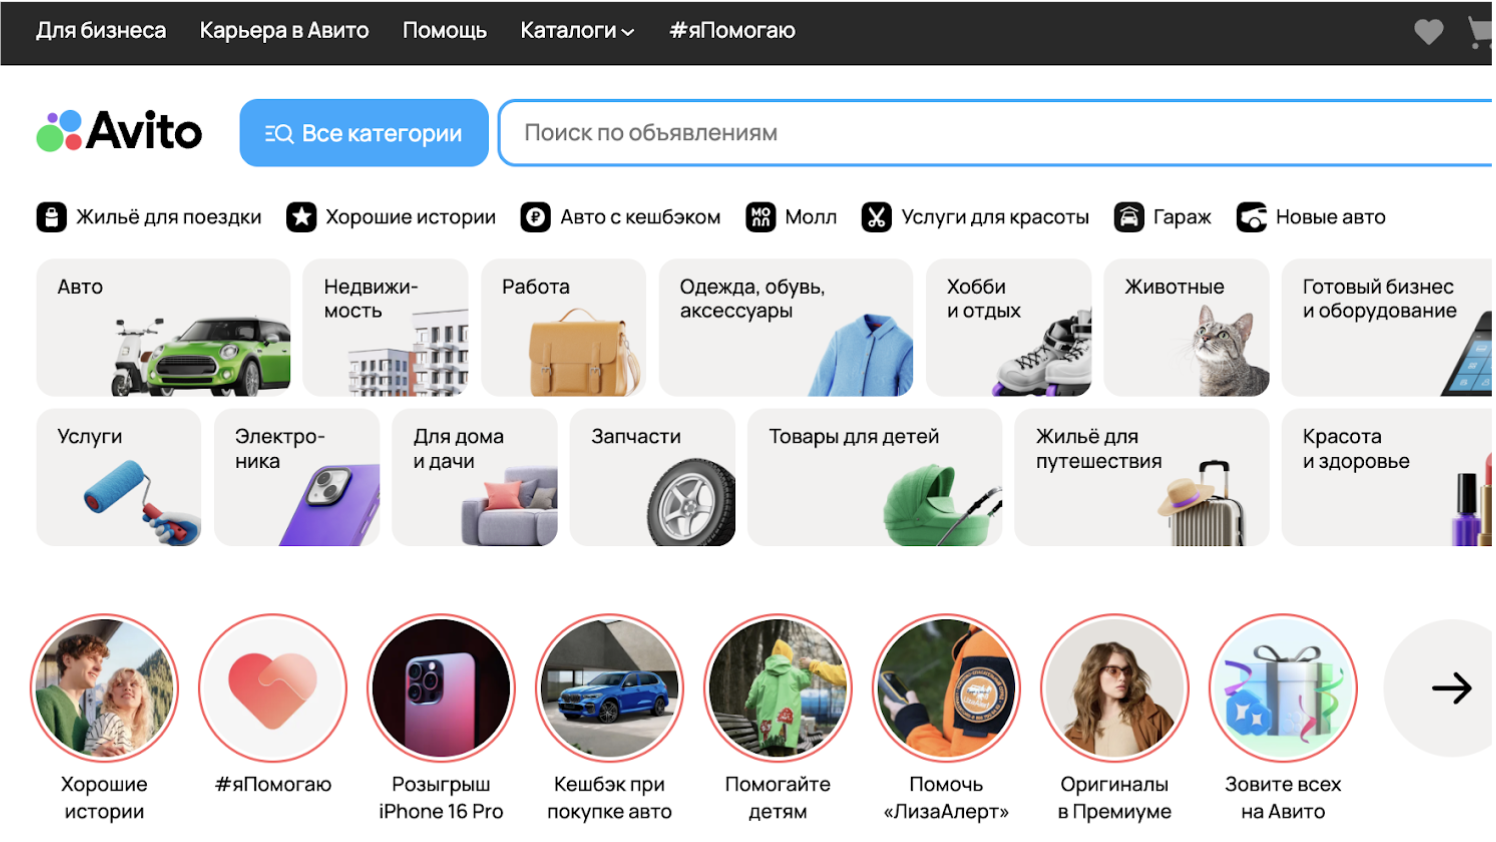This screenshot has width=1496, height=842.
Task: Open Для бизнеса in top menu
Action: [101, 31]
